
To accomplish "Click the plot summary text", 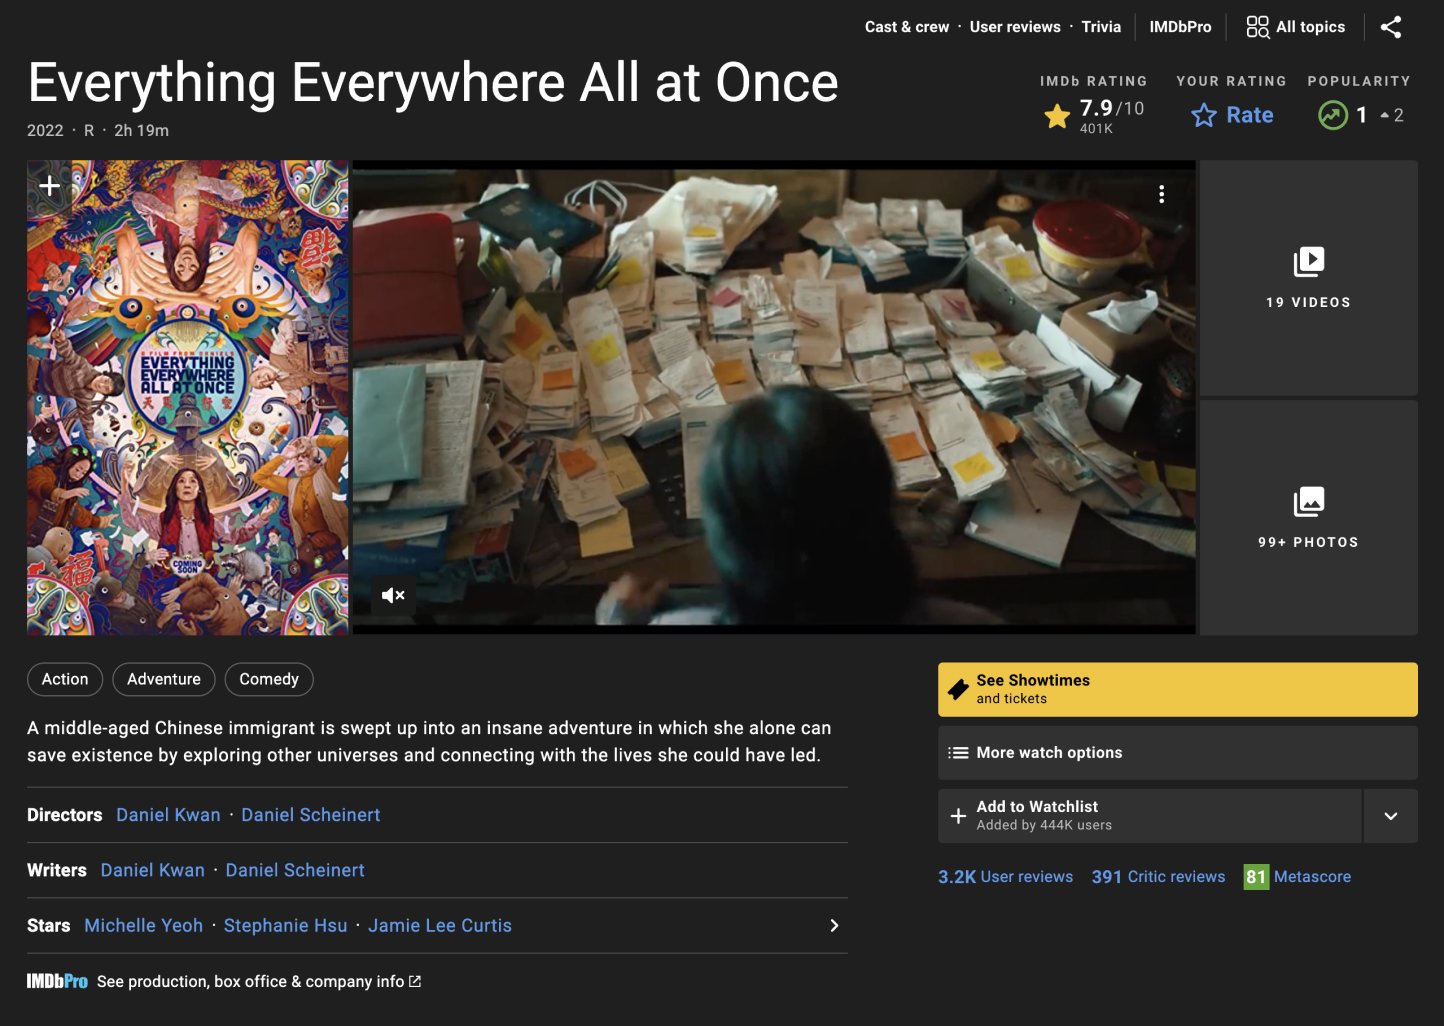I will 429,742.
